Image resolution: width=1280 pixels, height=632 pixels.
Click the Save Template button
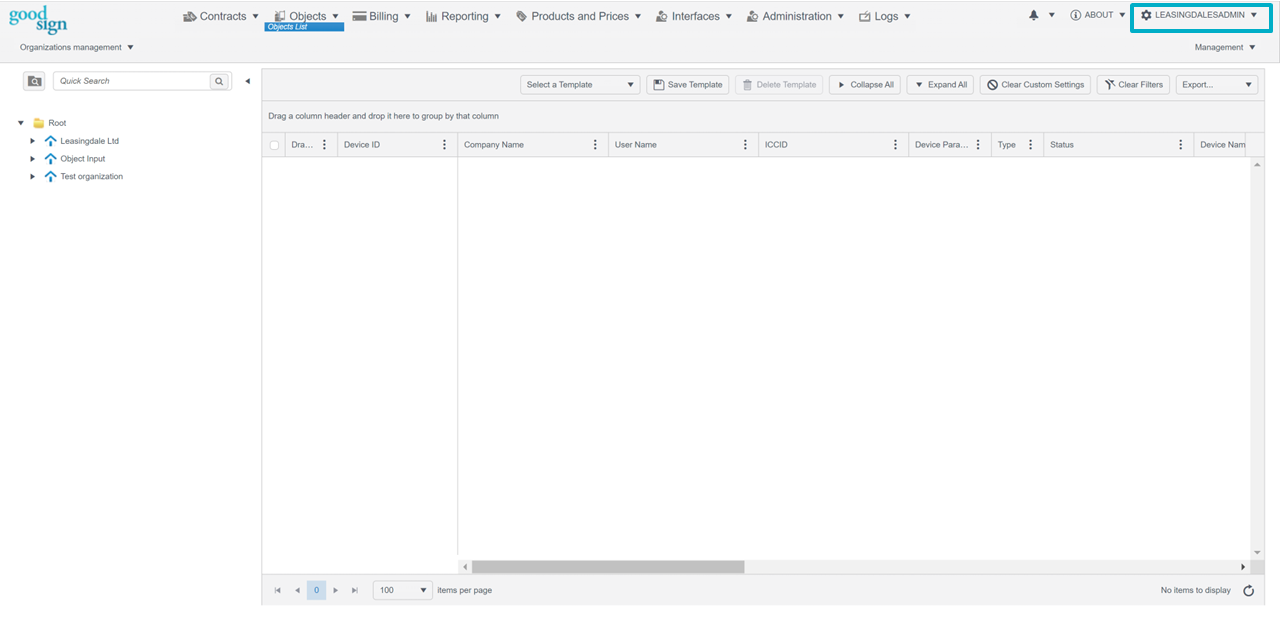tap(687, 85)
